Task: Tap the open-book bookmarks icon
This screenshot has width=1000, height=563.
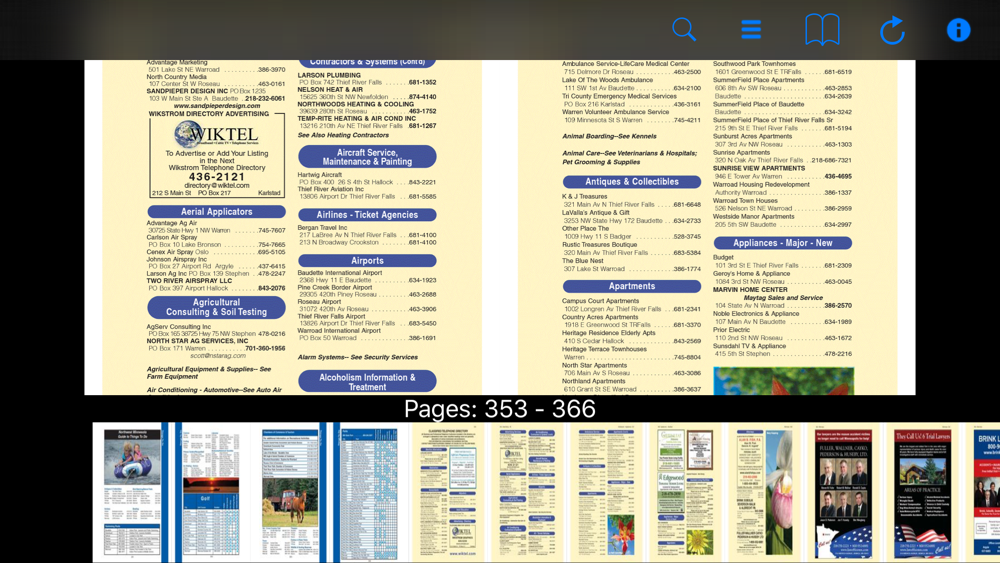Action: 822,29
